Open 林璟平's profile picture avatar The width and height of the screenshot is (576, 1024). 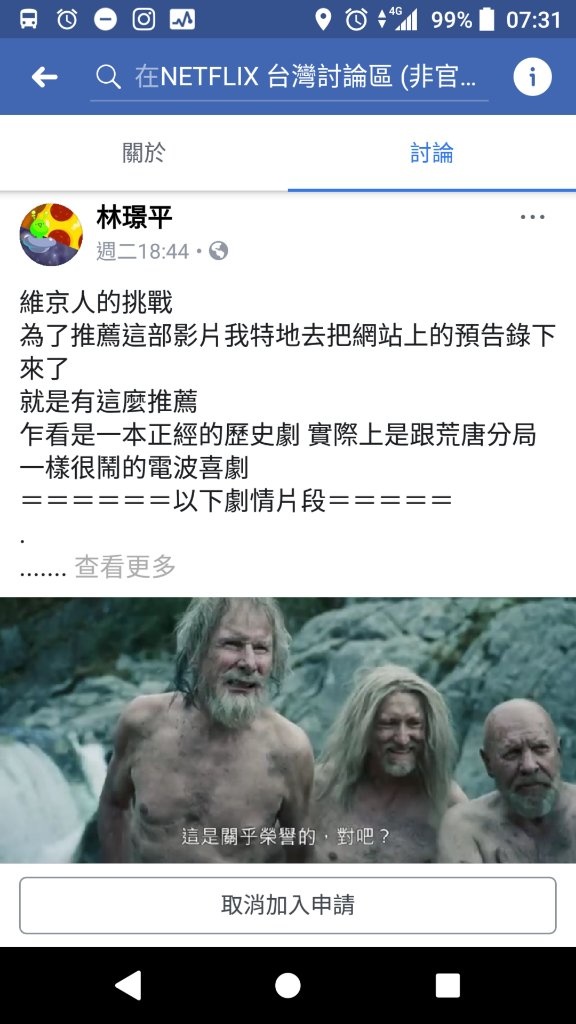click(52, 234)
